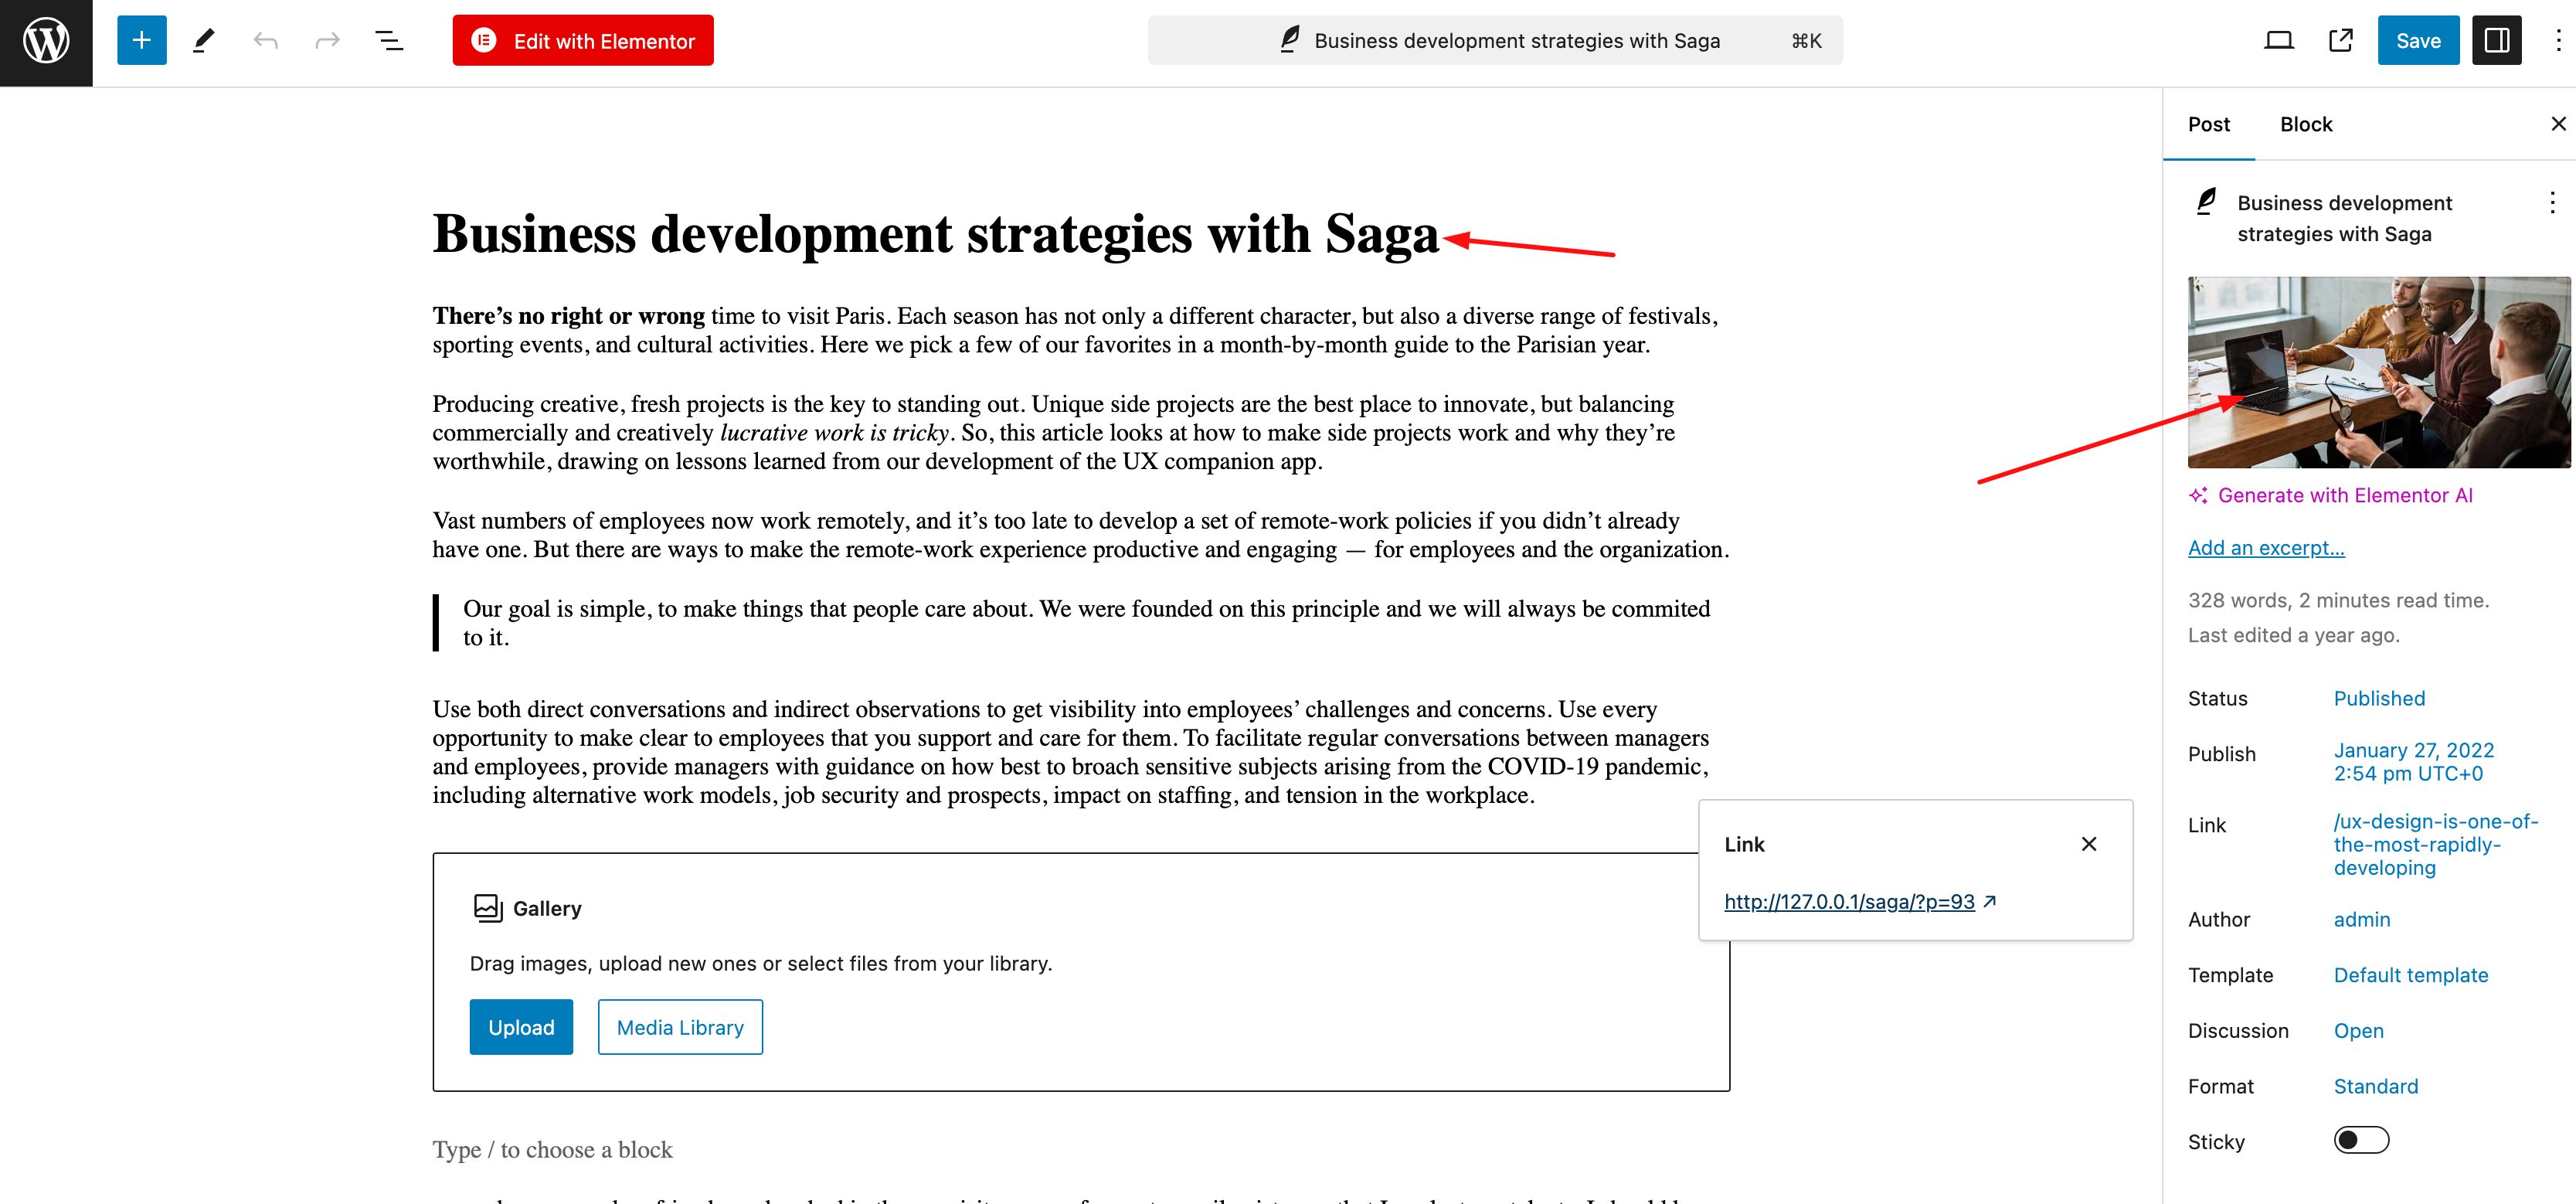Switch to the Post tab
The width and height of the screenshot is (2576, 1204).
[2209, 125]
